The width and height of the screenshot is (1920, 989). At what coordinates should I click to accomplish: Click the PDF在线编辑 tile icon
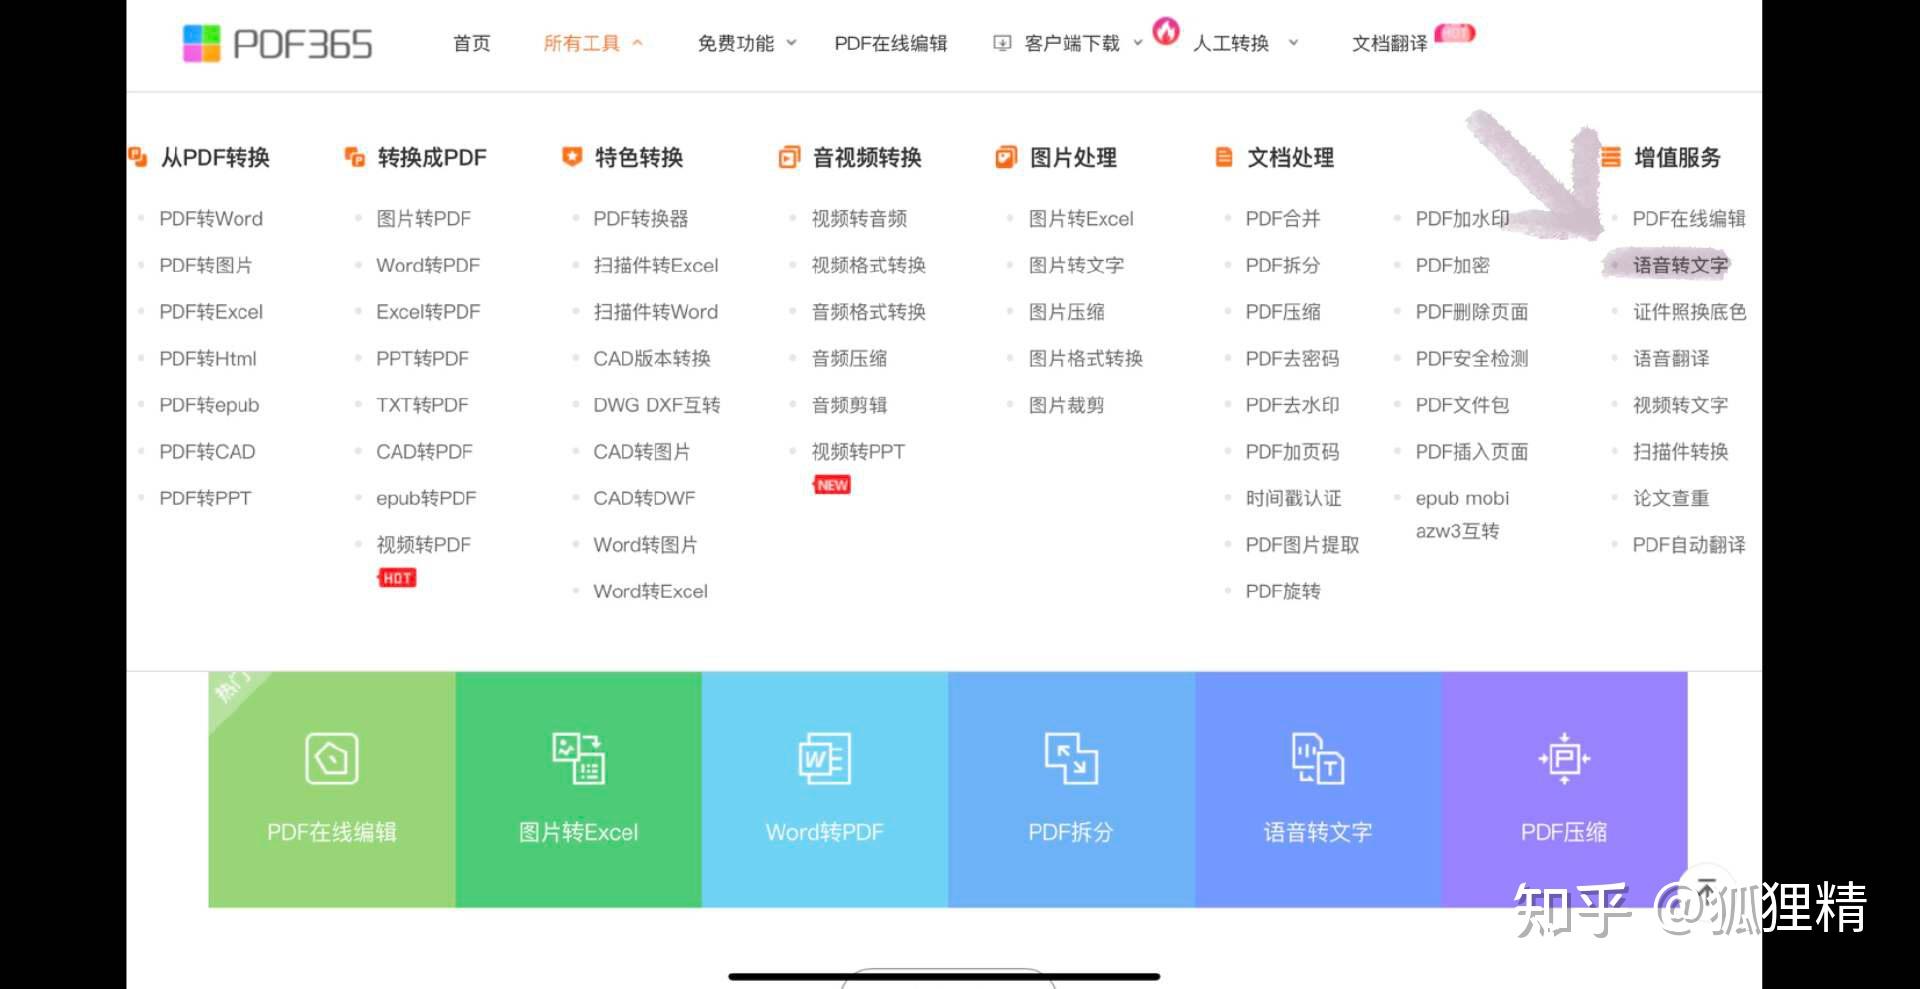(332, 759)
